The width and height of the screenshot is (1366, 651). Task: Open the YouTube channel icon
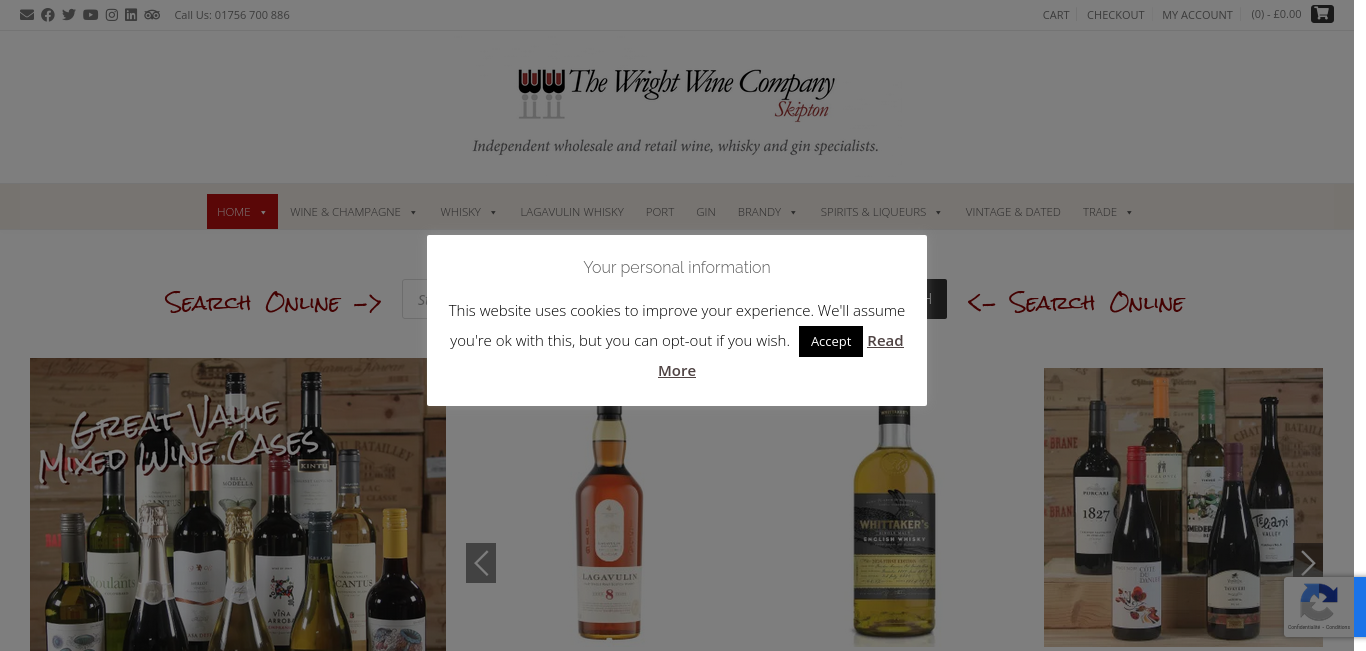[91, 15]
